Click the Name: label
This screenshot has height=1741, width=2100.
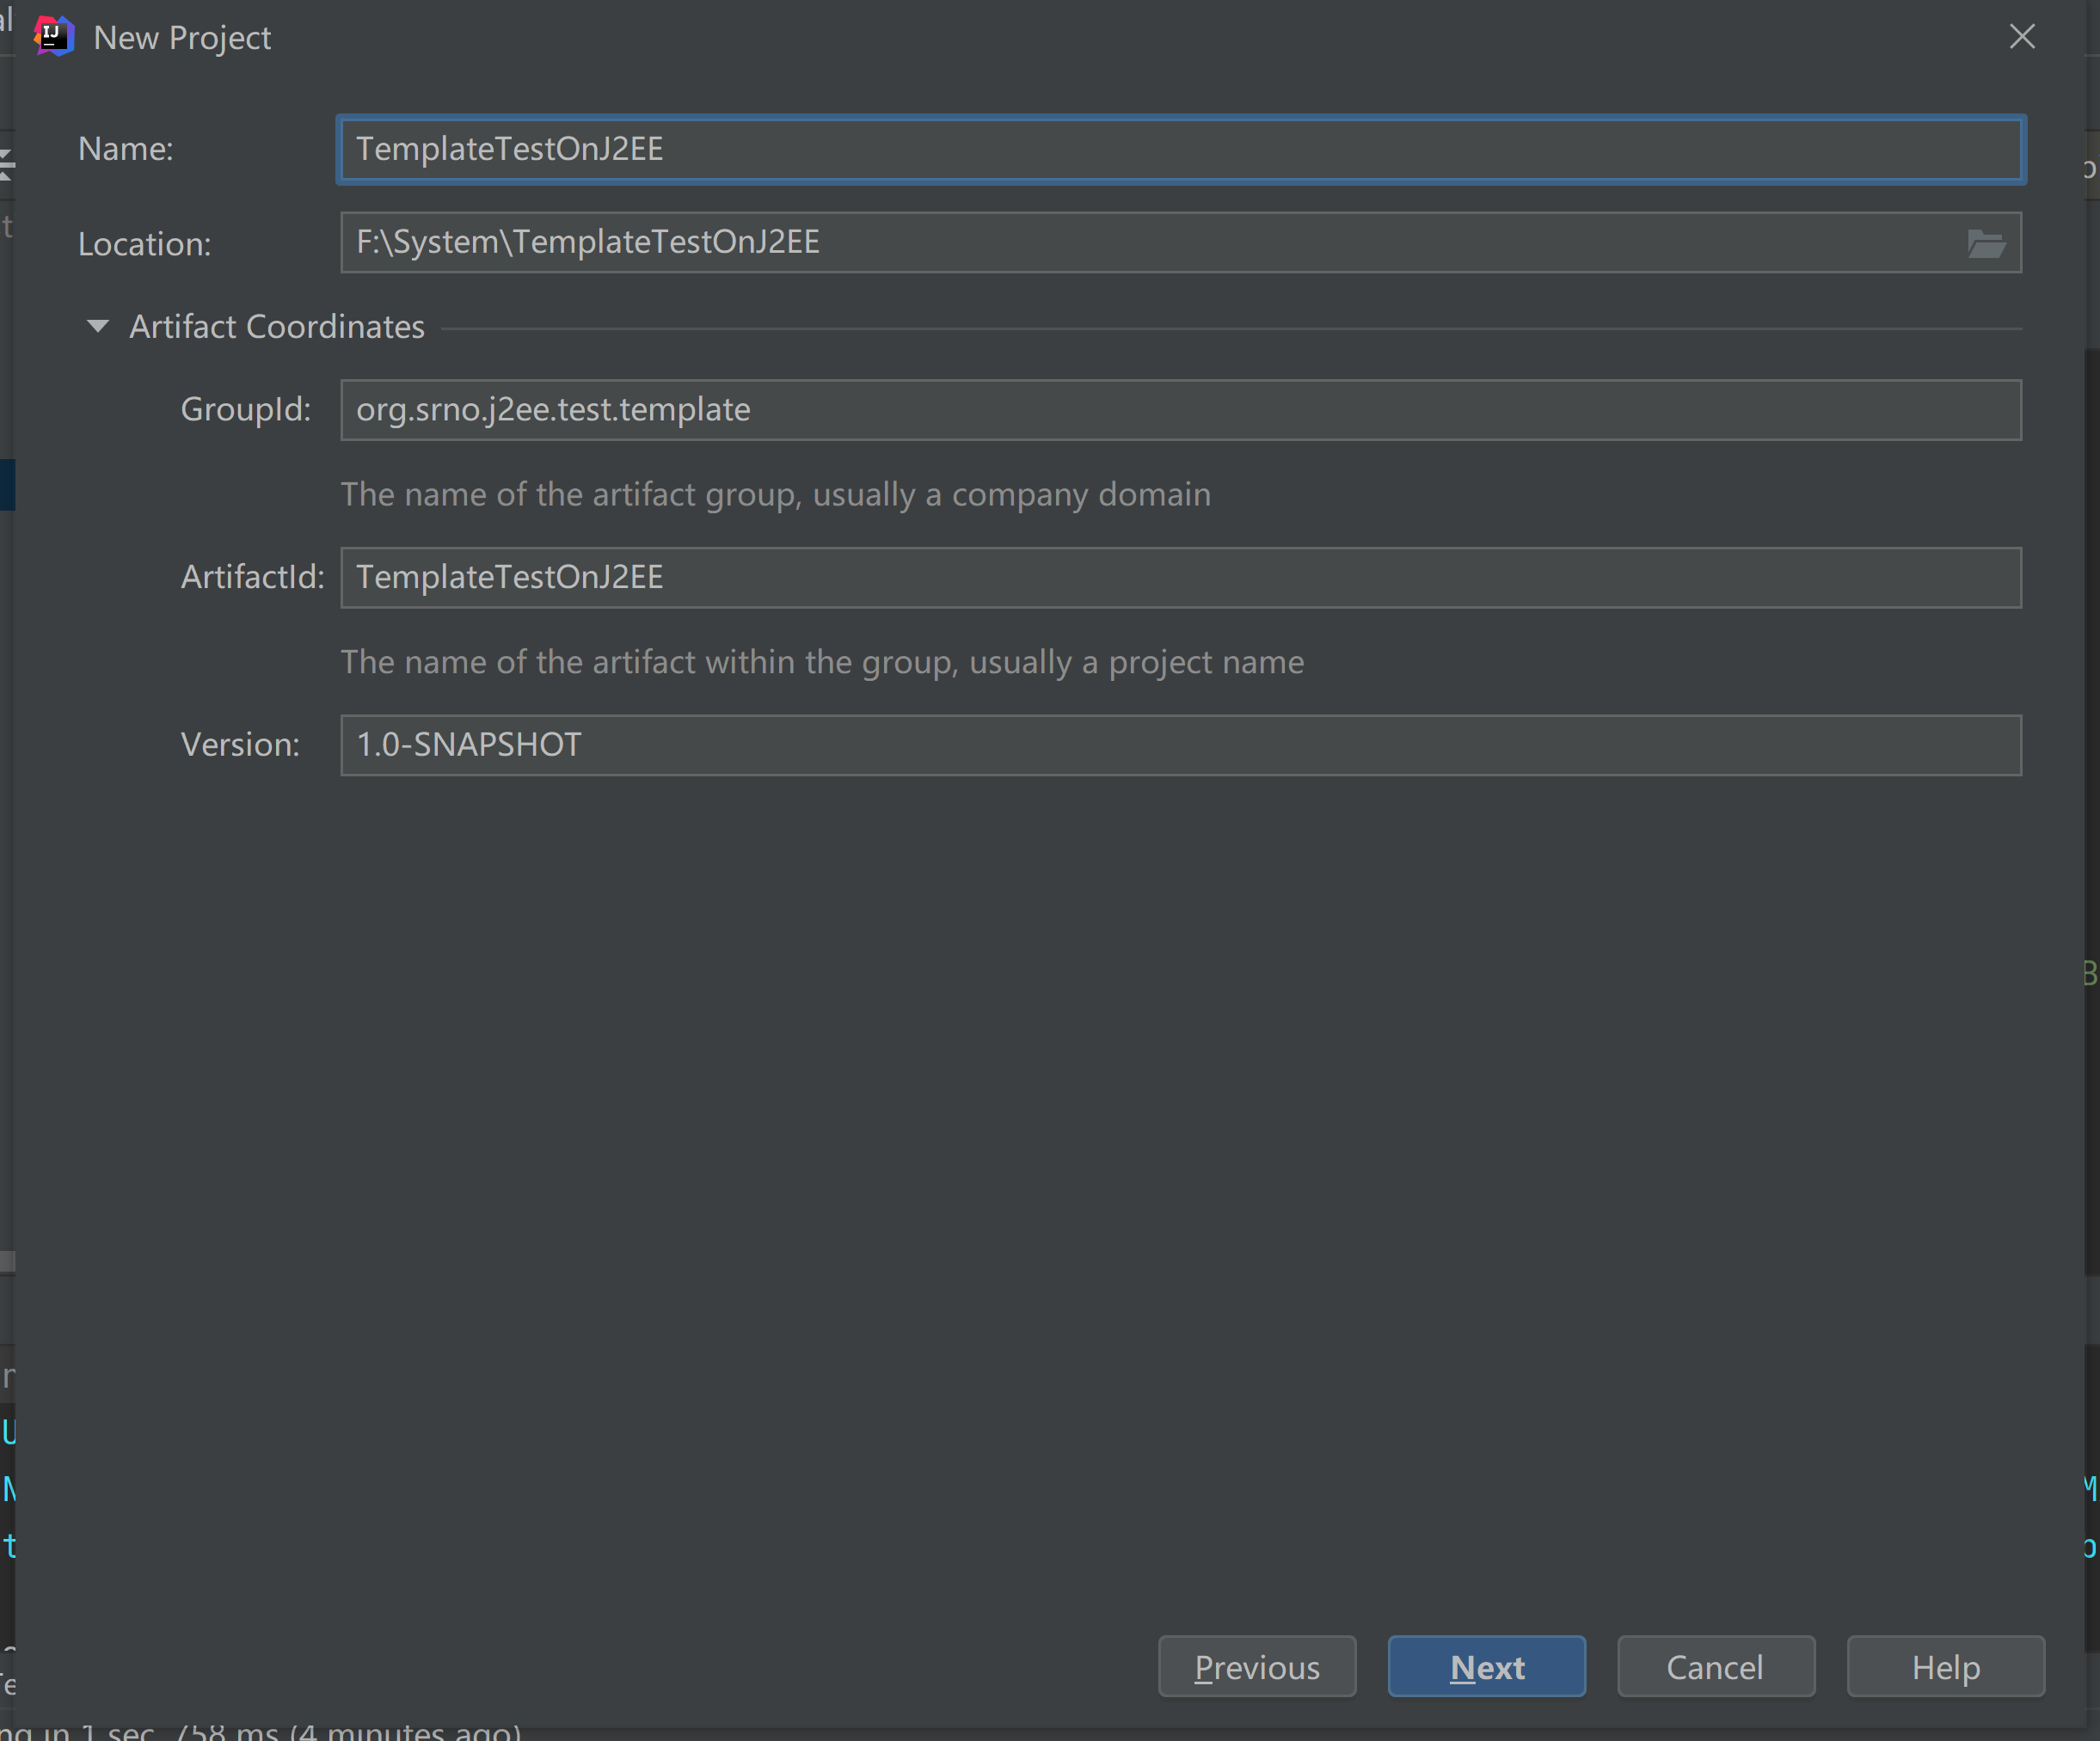click(x=126, y=149)
